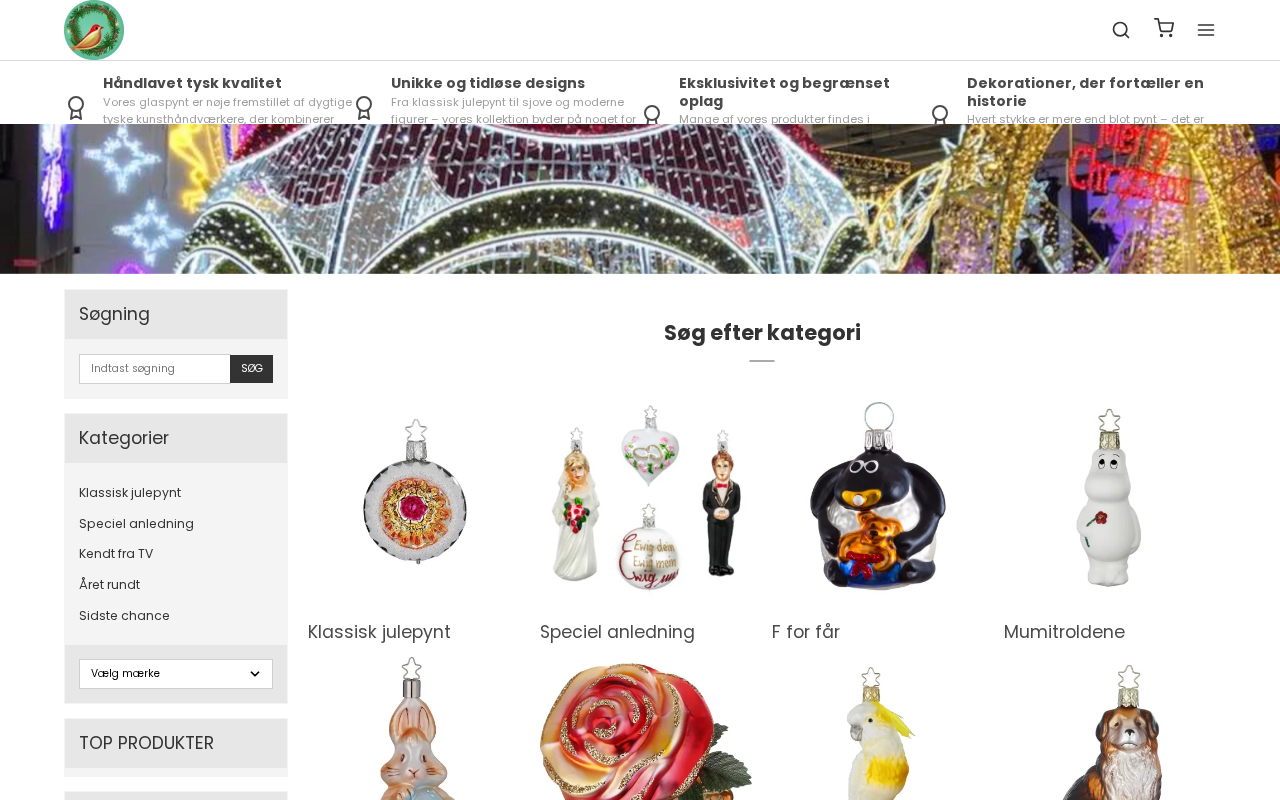
Task: Select Klassisk julepynt in Kategorier sidebar
Action: click(130, 493)
